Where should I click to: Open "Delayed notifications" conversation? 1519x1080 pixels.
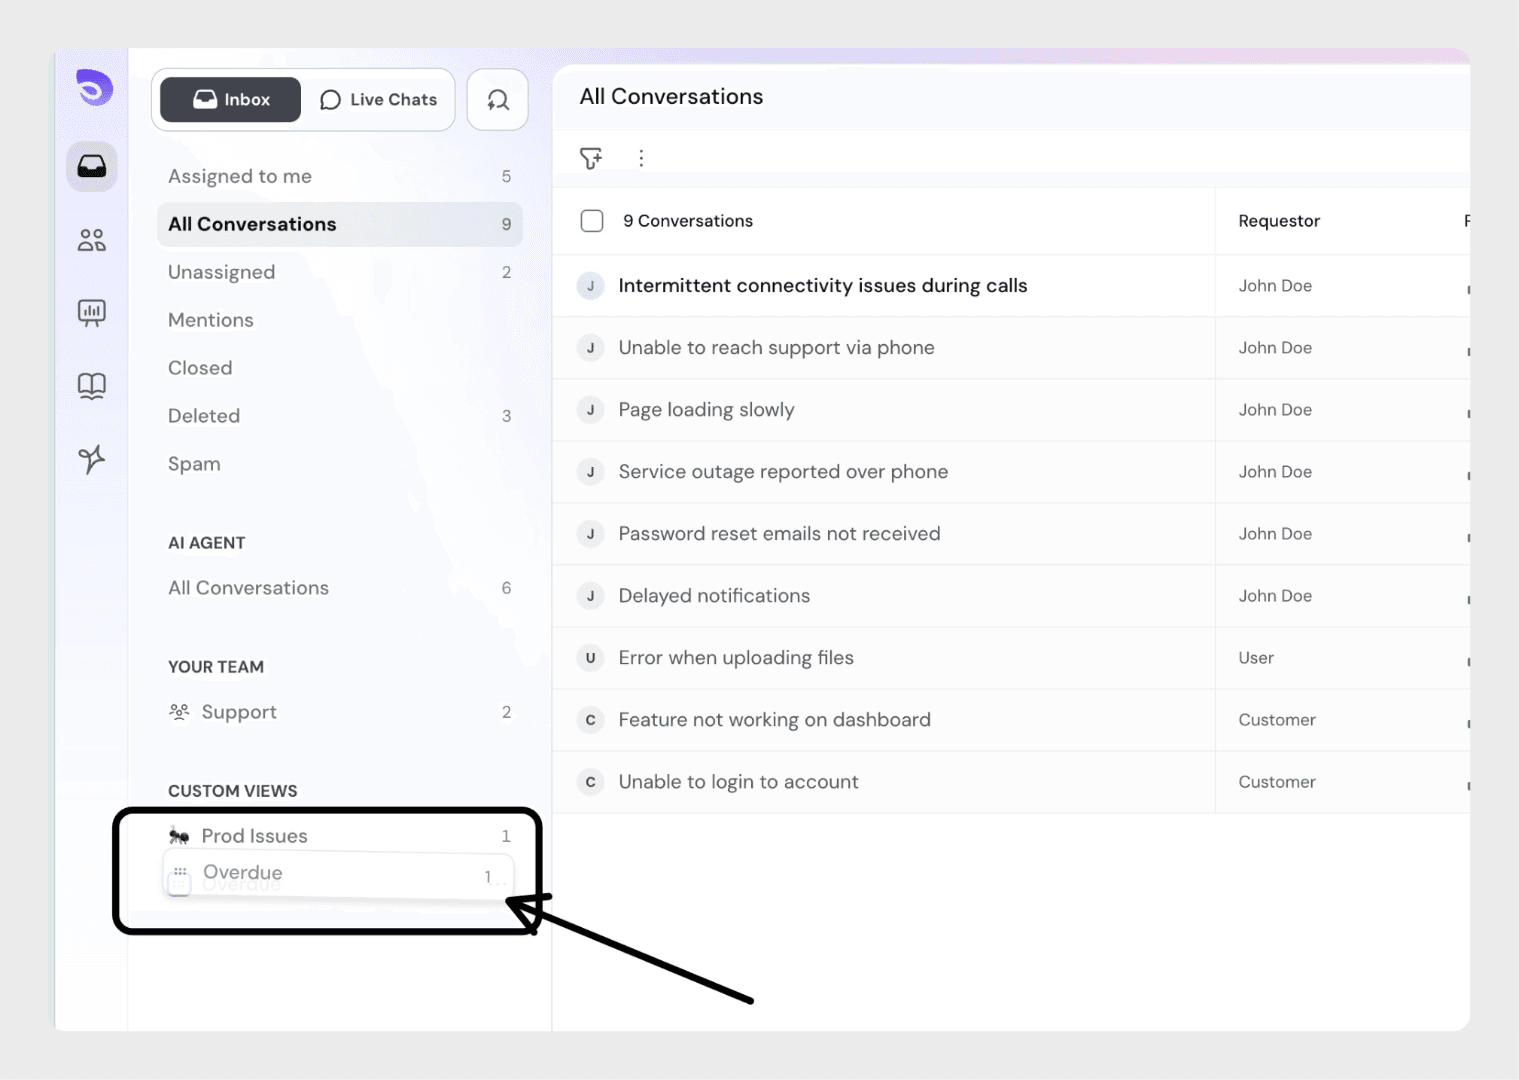[714, 596]
